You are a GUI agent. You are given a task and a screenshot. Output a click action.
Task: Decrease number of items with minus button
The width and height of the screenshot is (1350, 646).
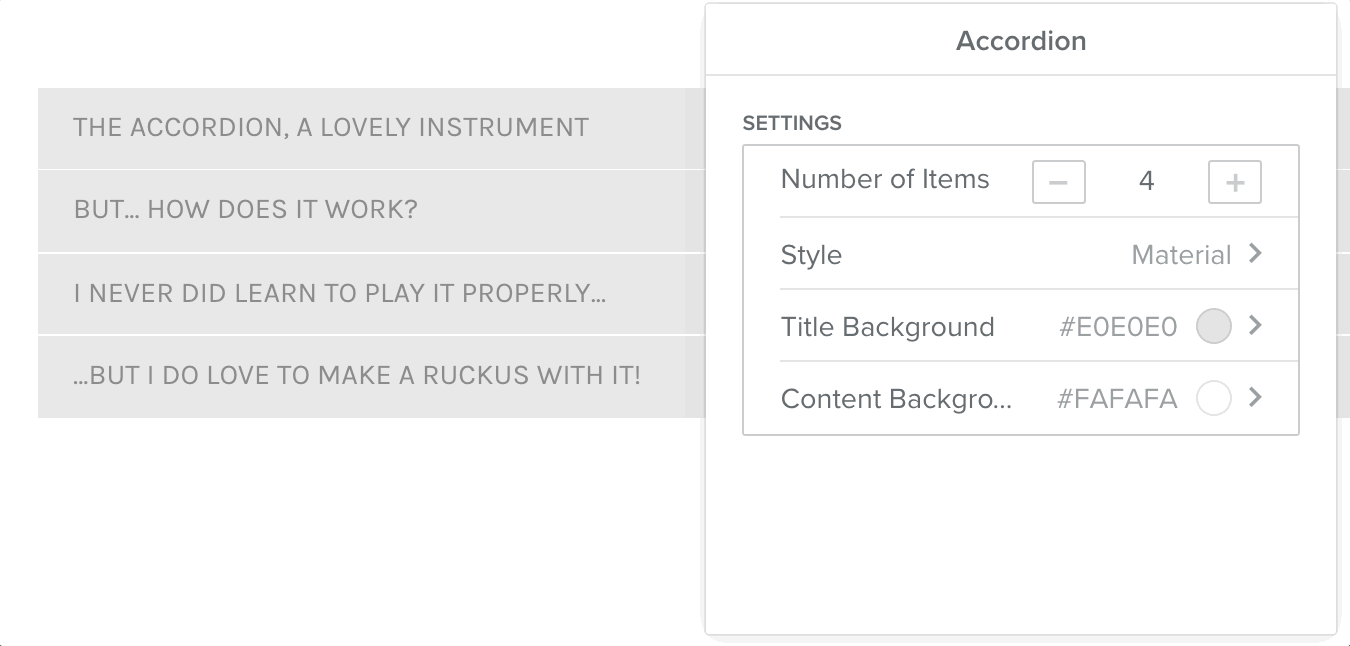pyautogui.click(x=1058, y=182)
